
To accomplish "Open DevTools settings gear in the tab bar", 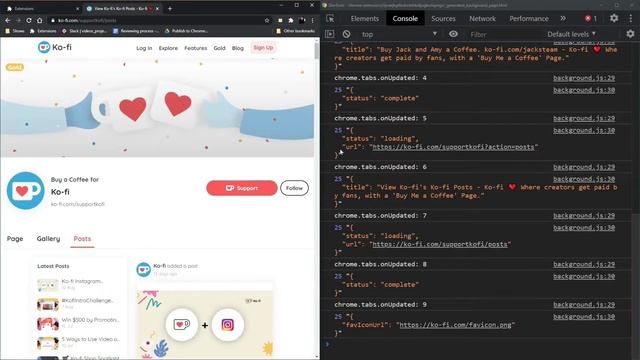I will [614, 18].
